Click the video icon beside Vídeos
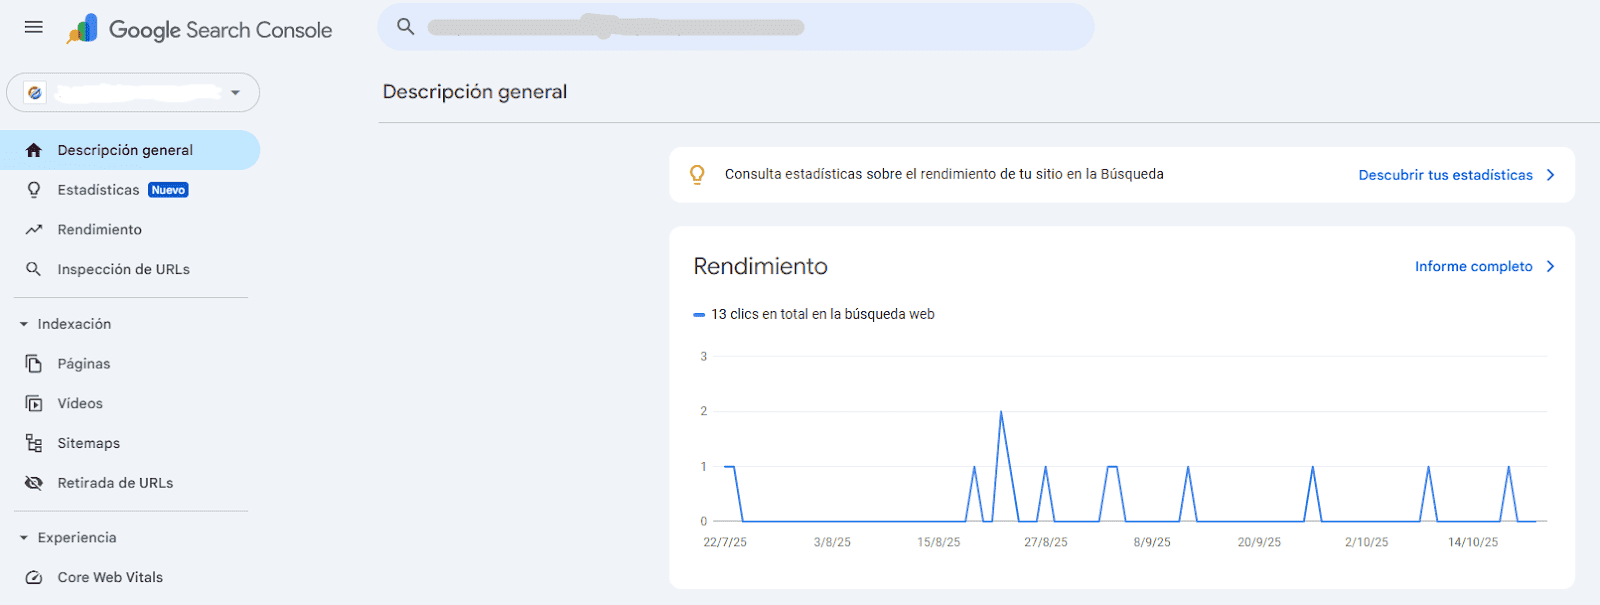1600x605 pixels. click(x=34, y=404)
